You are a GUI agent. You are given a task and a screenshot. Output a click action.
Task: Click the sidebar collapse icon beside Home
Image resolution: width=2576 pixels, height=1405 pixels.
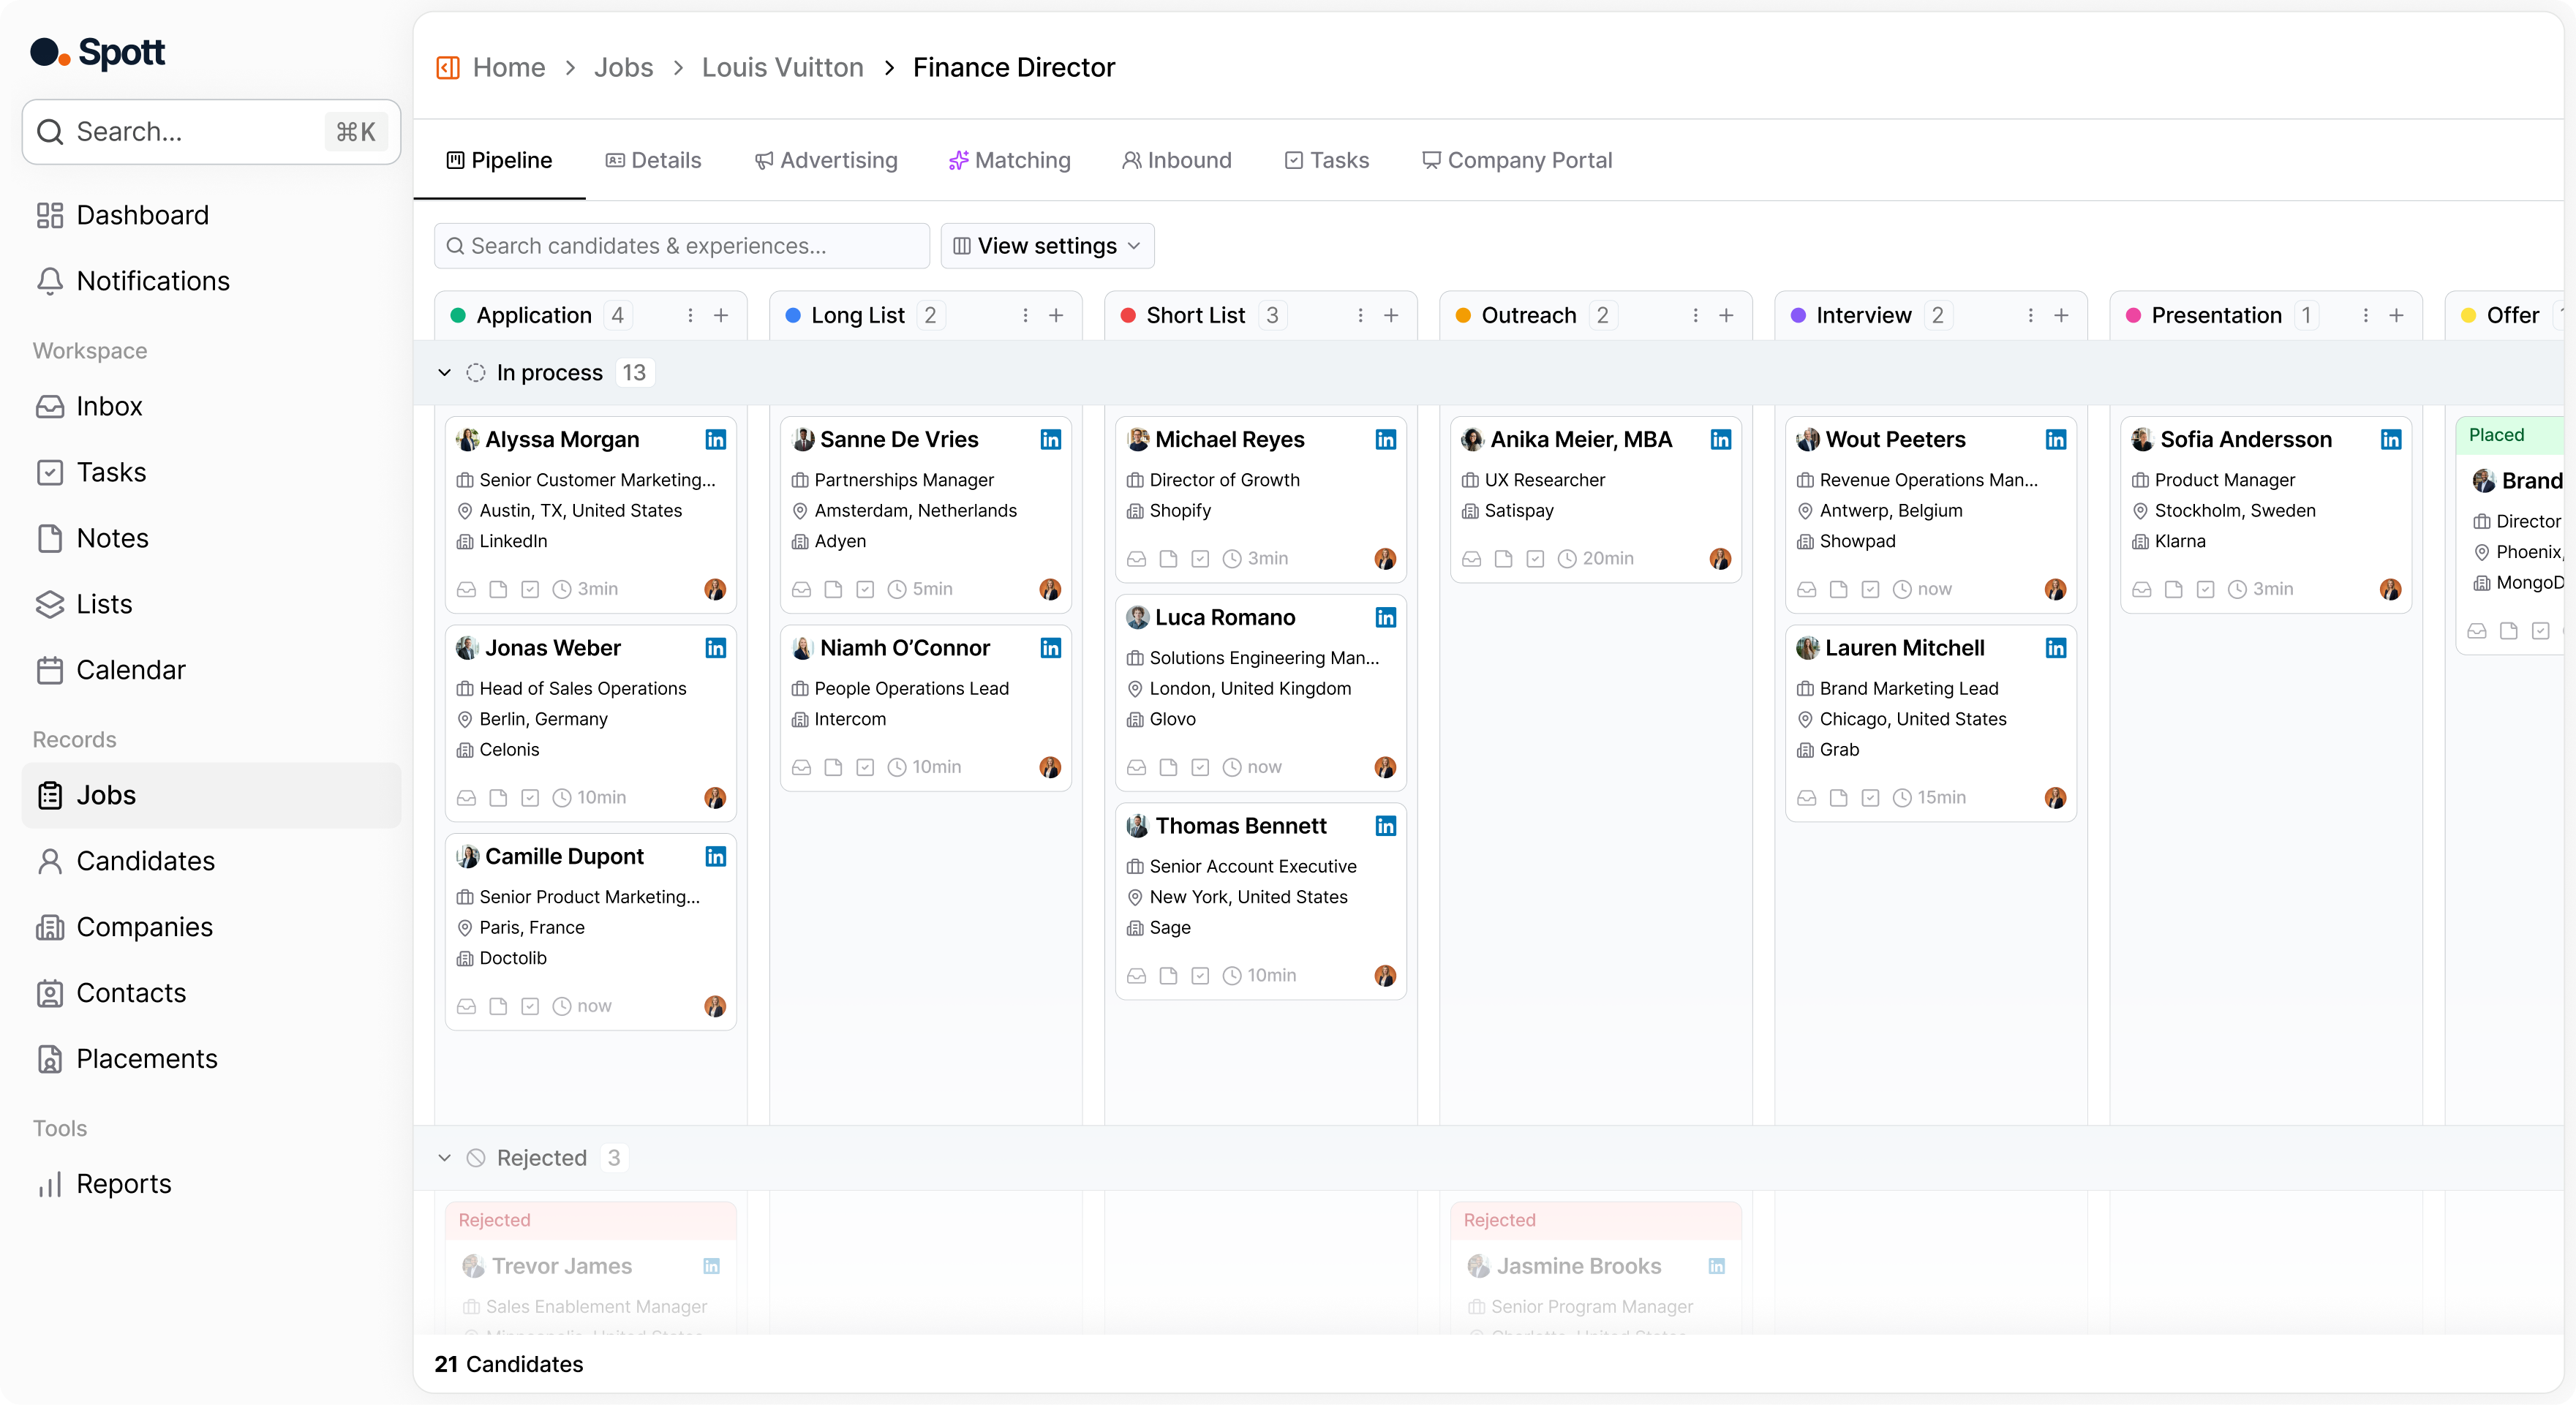point(447,68)
